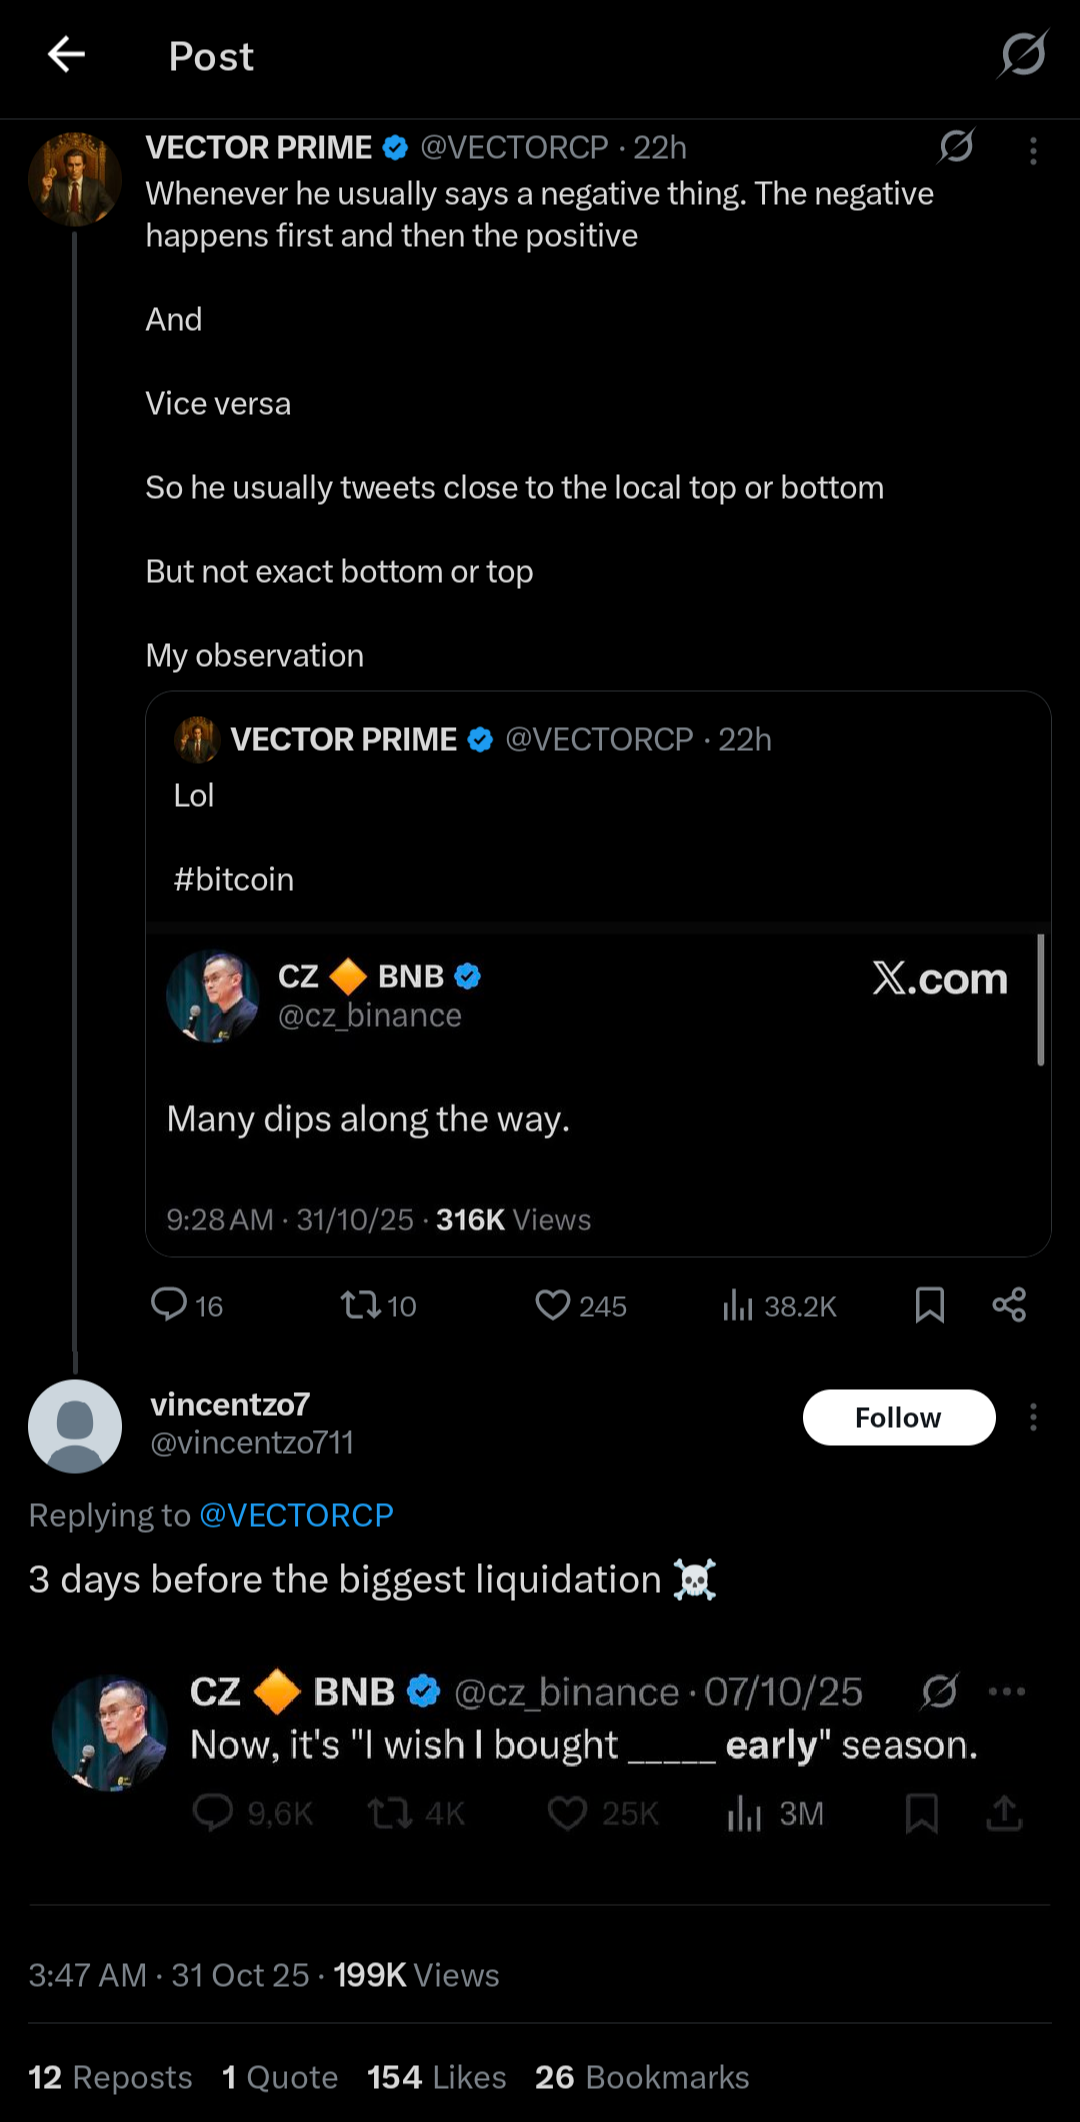Open more options on VECTOR PRIME post
1080x2122 pixels.
click(1033, 150)
